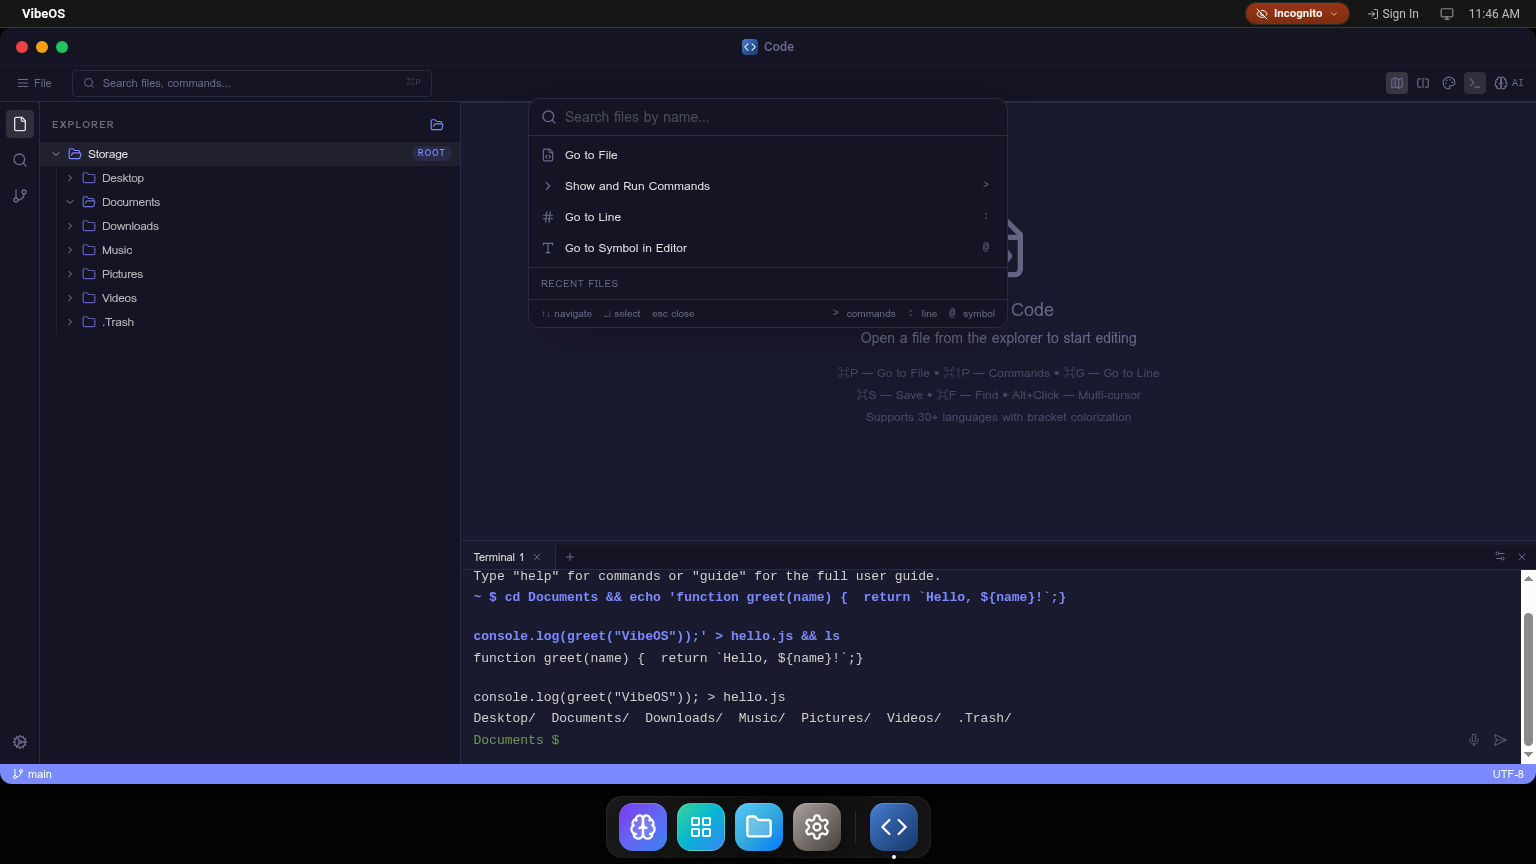Click the terminal microphone icon
Screen dimensions: 1536x864
1474,740
